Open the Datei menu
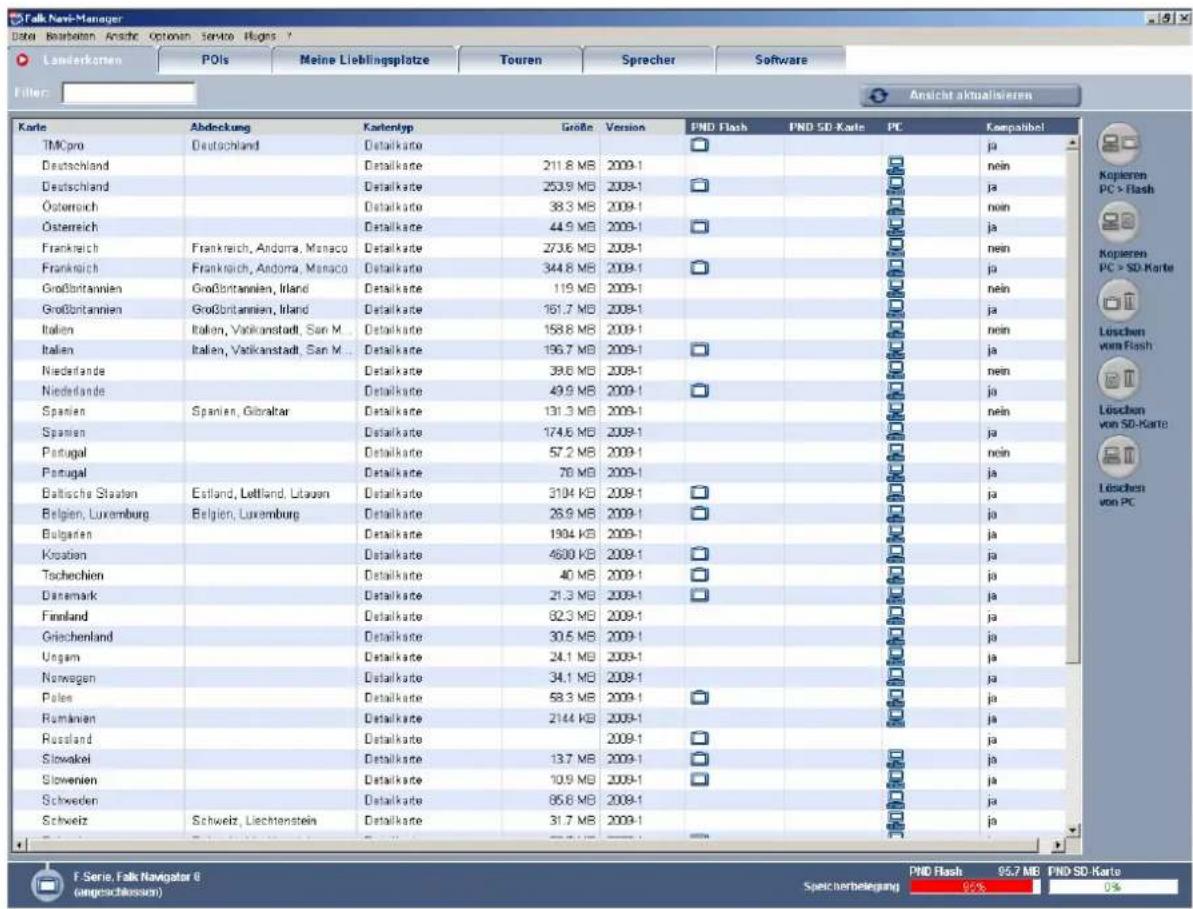Image resolution: width=1193 pixels, height=909 pixels. point(19,36)
